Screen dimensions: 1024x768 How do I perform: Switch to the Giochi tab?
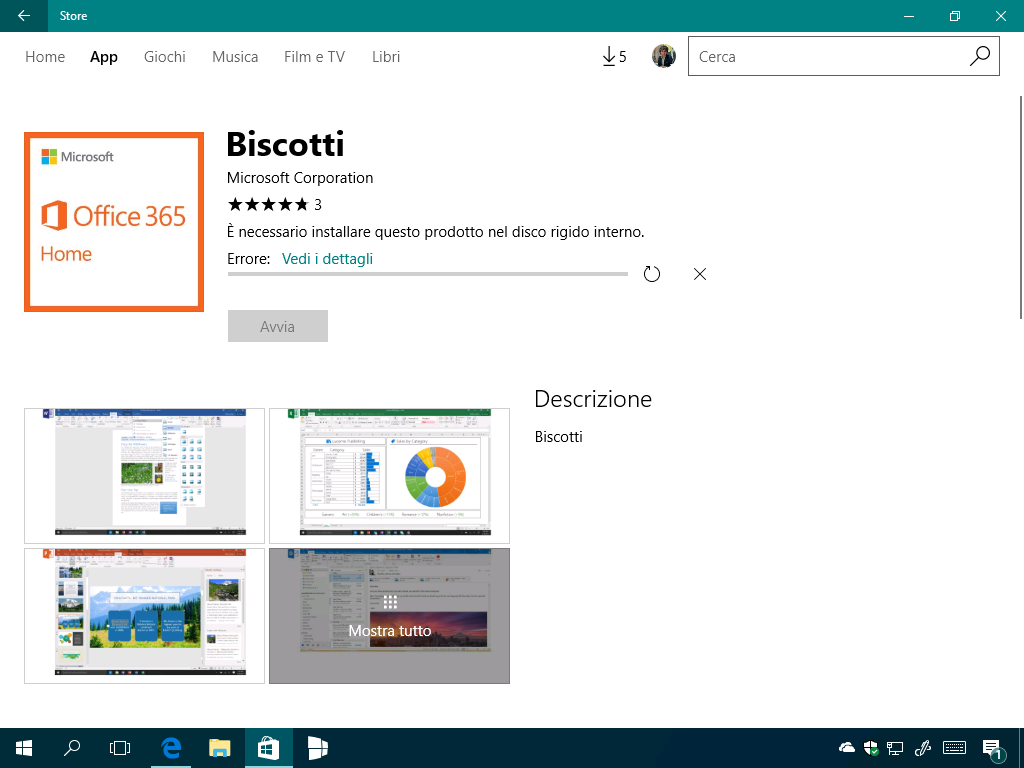(x=165, y=57)
